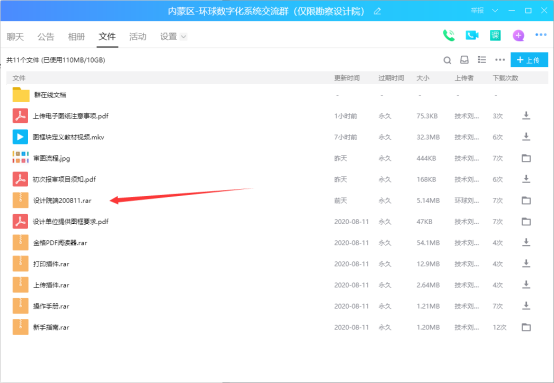Click the video icon of 图框块定义教材视频.mkv
Screen dimensions: 554x383
coord(20,137)
